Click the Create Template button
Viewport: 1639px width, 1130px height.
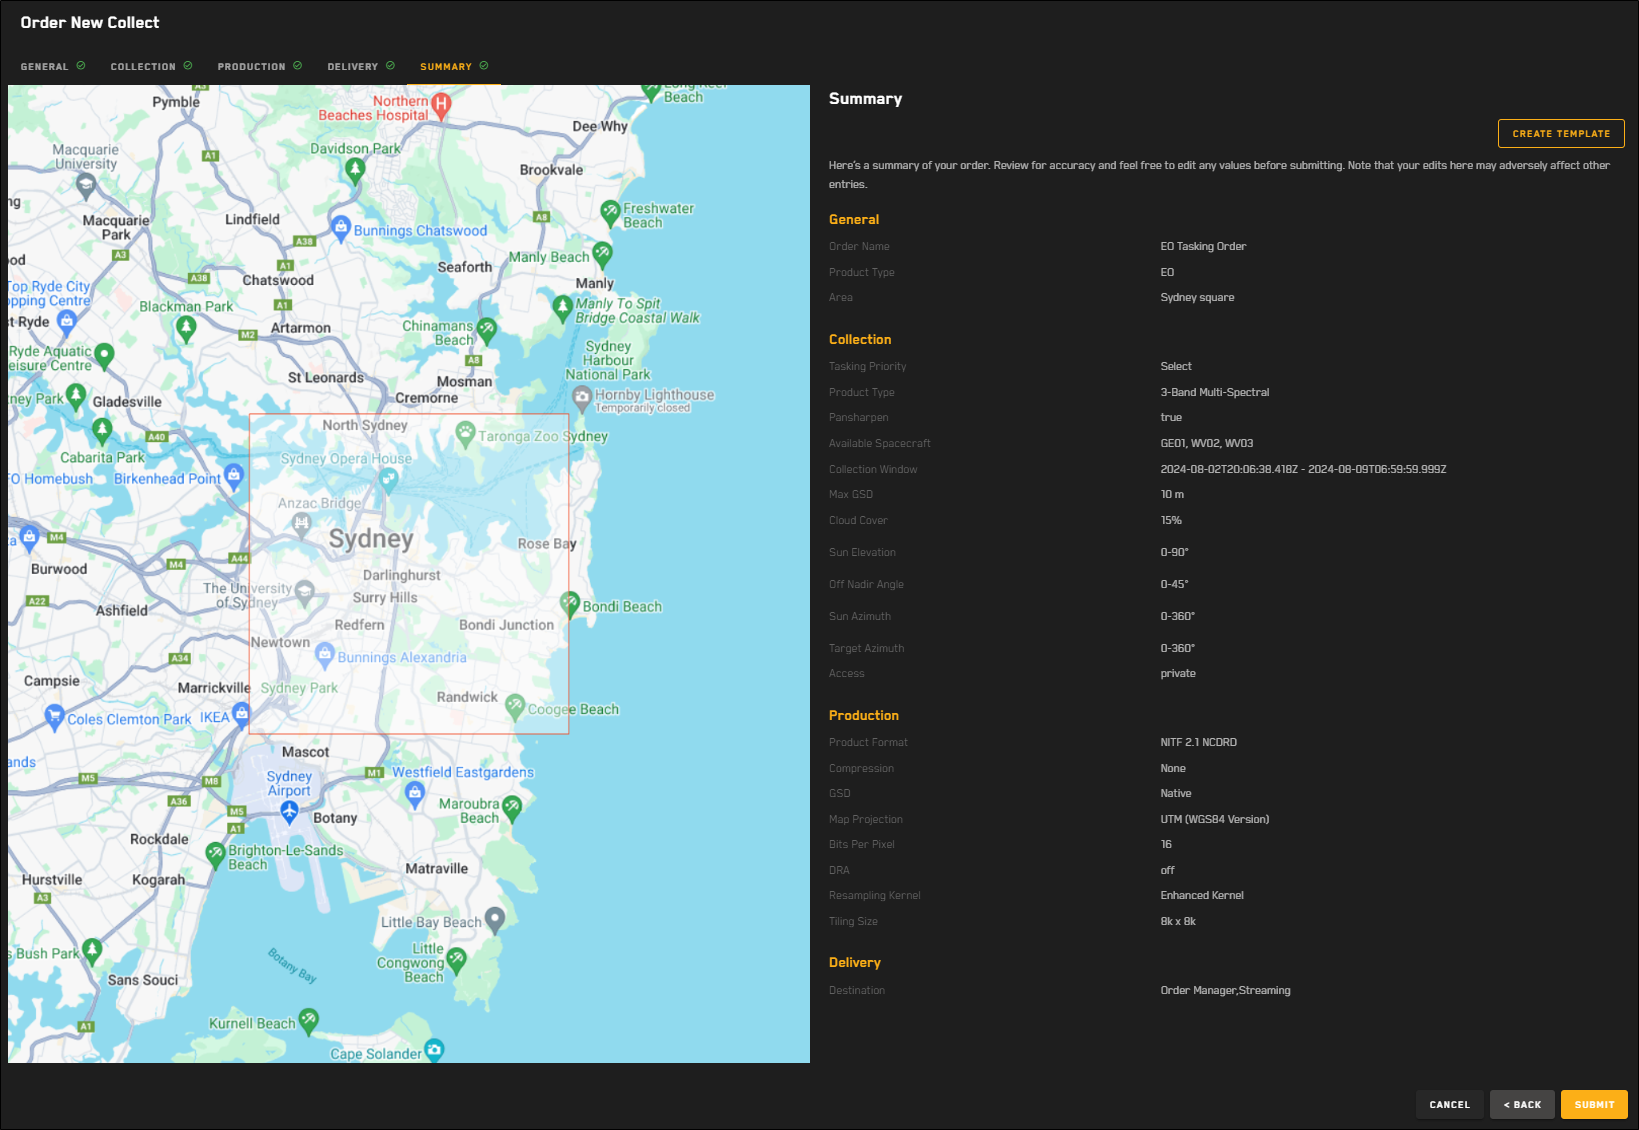click(1560, 134)
